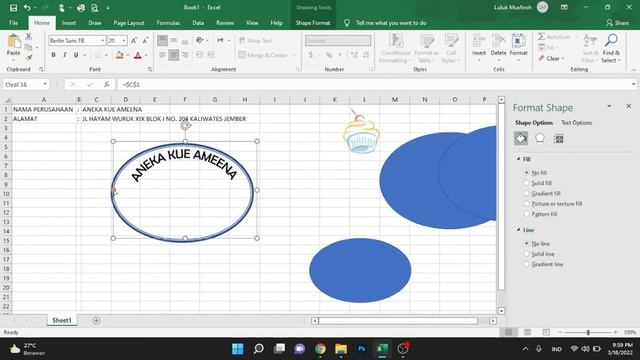Click the Insert Function fx icon

click(107, 84)
